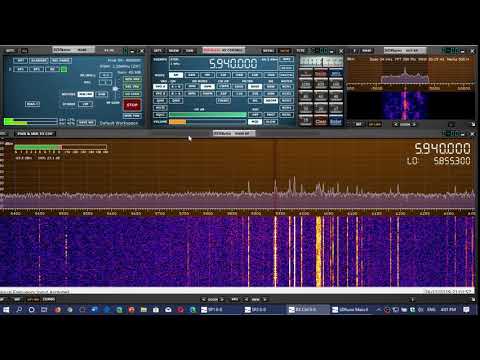The width and height of the screenshot is (480, 360).
Task: Click the MA button in Main title bar
Action: tap(24, 51)
